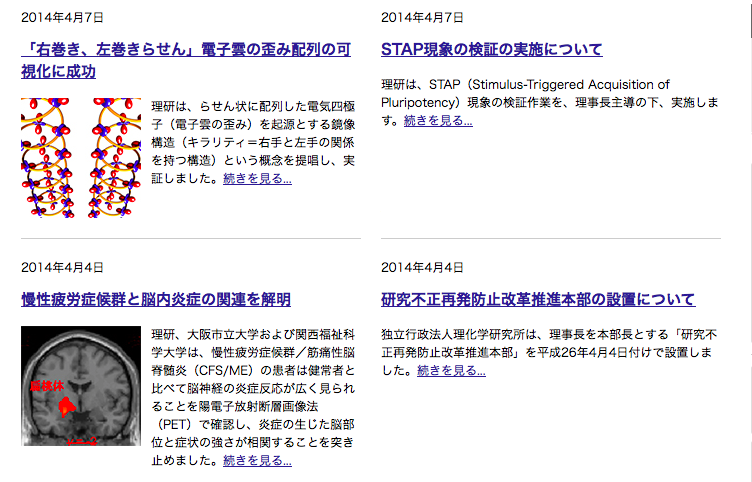Click 続きを見る link in the electron cloud helix article

257,179
